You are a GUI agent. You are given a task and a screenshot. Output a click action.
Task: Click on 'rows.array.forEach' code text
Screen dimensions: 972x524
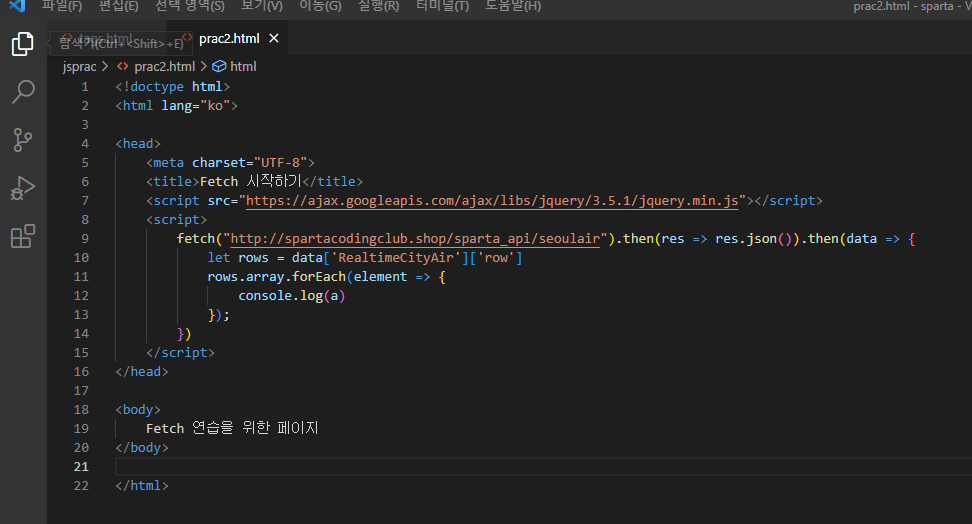(276, 277)
